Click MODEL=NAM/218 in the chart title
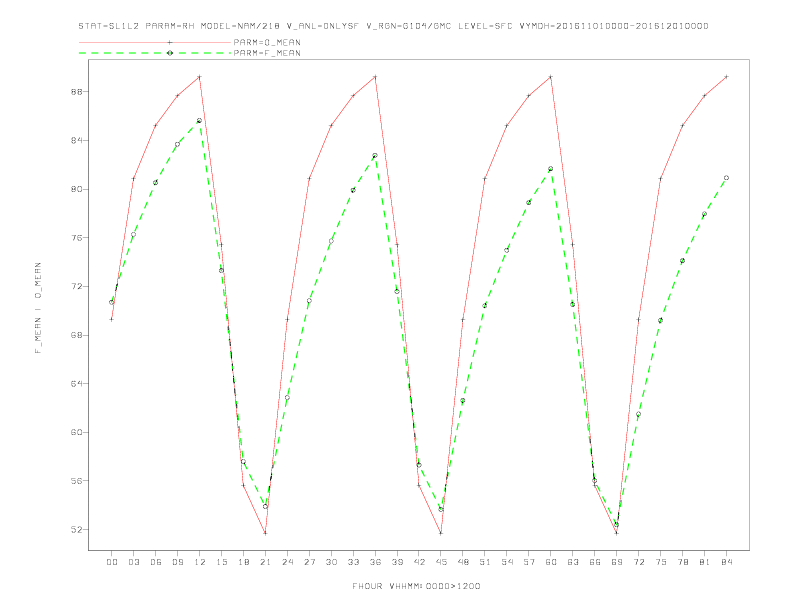The width and height of the screenshot is (792, 612). point(240,26)
